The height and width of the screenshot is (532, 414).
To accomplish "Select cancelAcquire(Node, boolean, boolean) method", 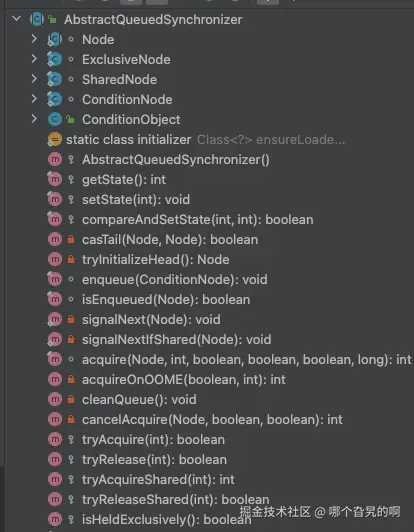I will pyautogui.click(x=212, y=420).
